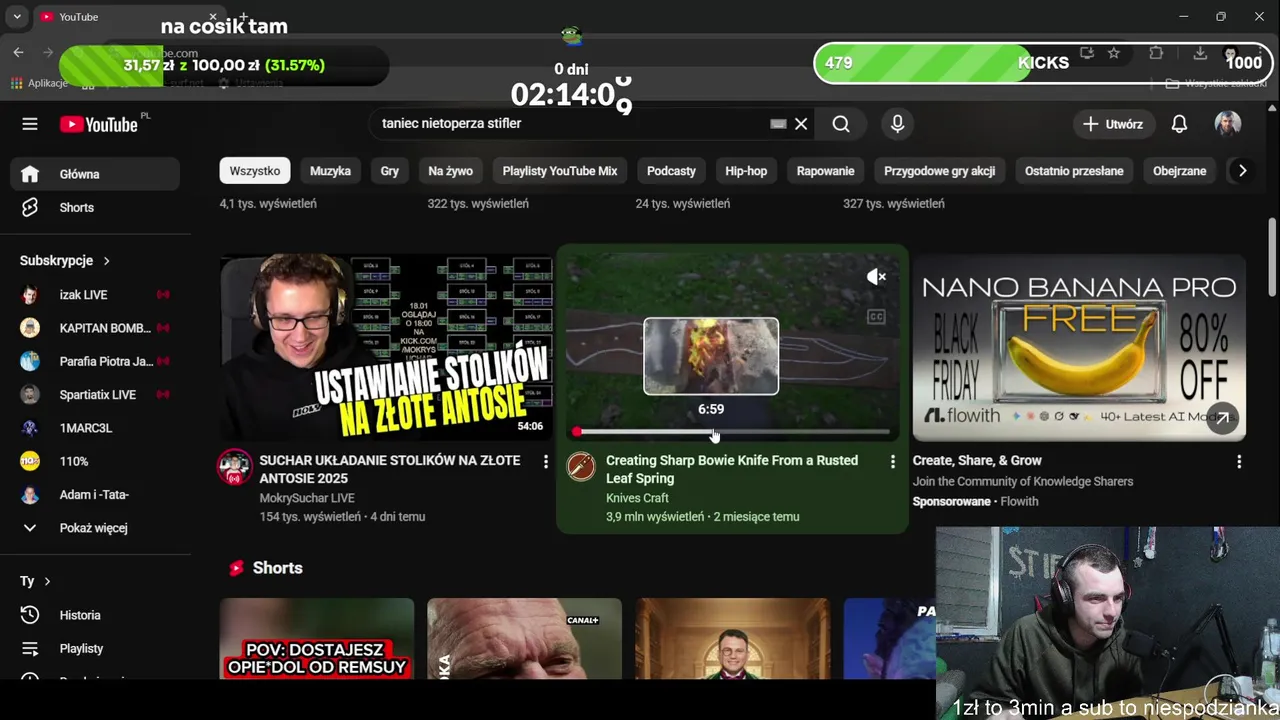
Task: Open POV Dostajesz Opie*dol short thumbnail
Action: pos(317,639)
